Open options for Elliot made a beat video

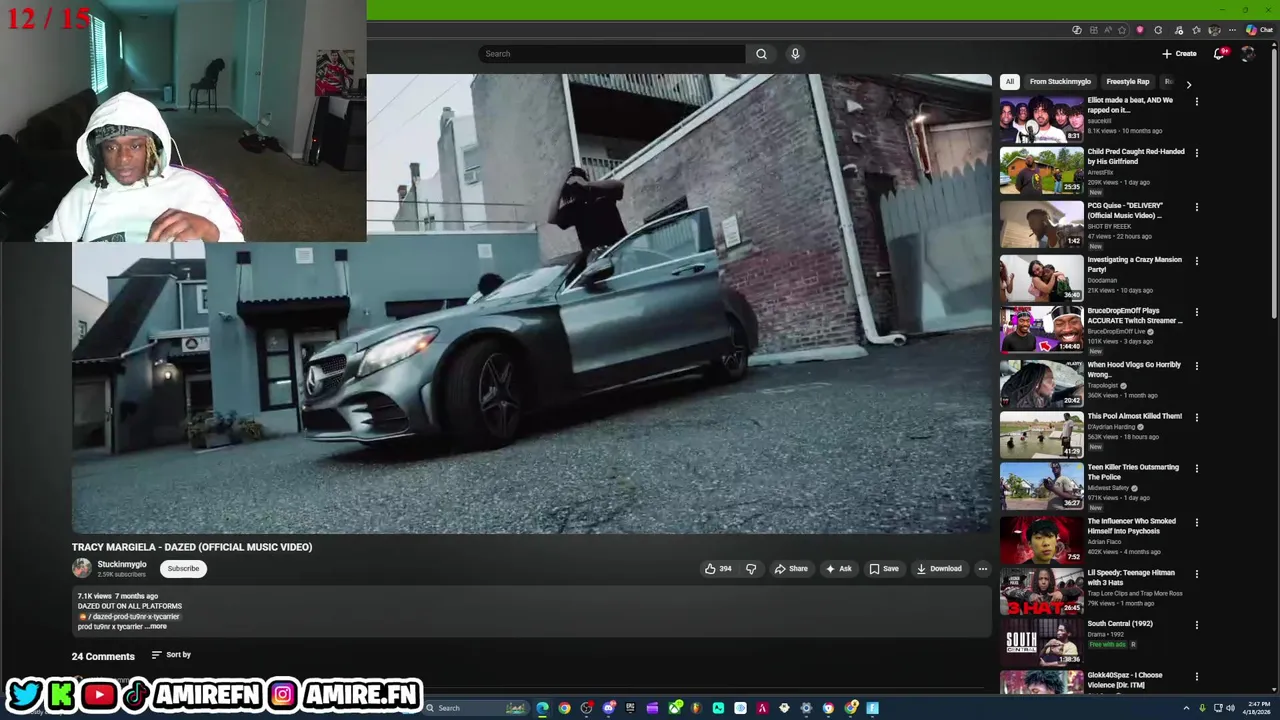[1196, 101]
